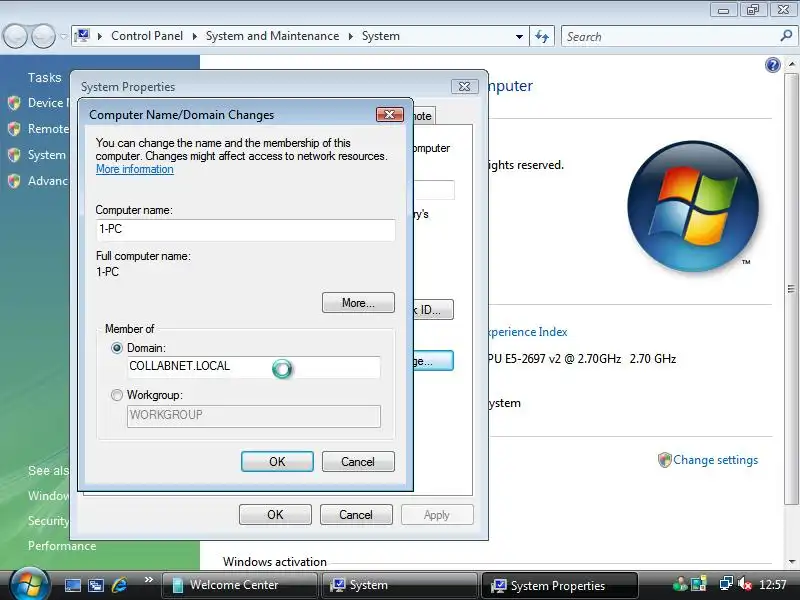Click the computer icon in address bar
The height and width of the screenshot is (600, 800).
82,36
